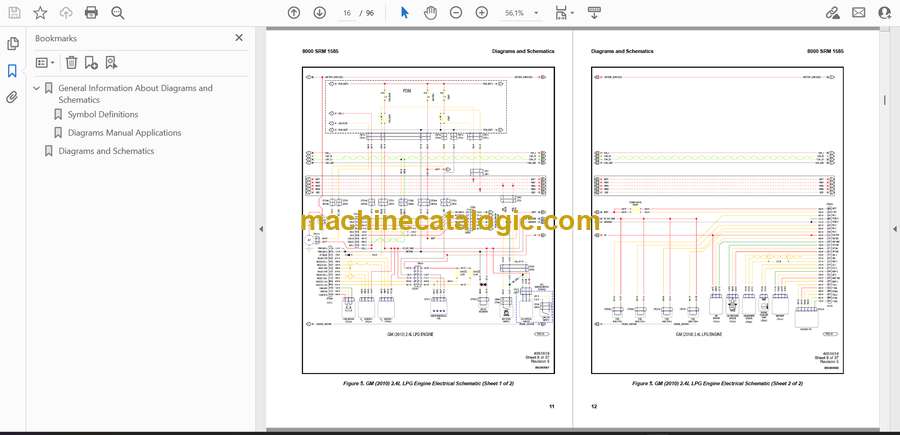Go to previous page arrow
This screenshot has height=435, width=900.
tap(294, 13)
